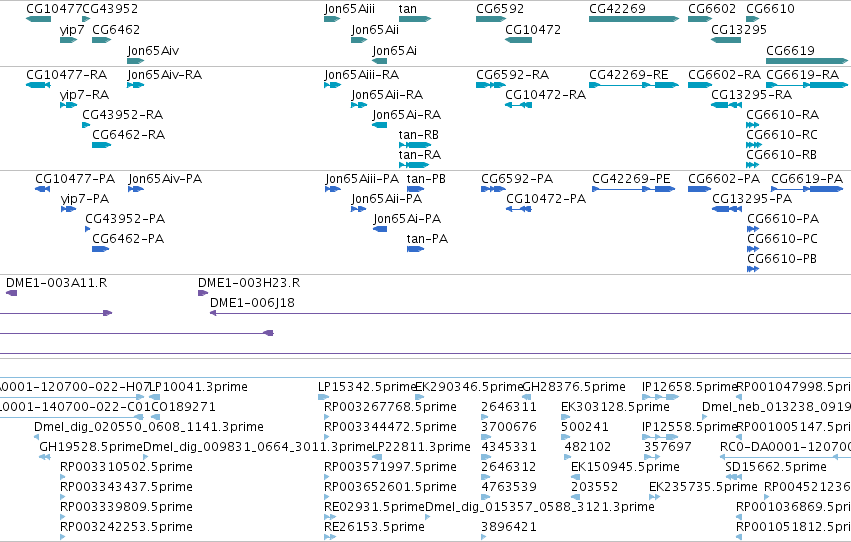Screen dimensions: 851x542
Task: Click the GH28376.5prime EST label
Action: (574, 387)
